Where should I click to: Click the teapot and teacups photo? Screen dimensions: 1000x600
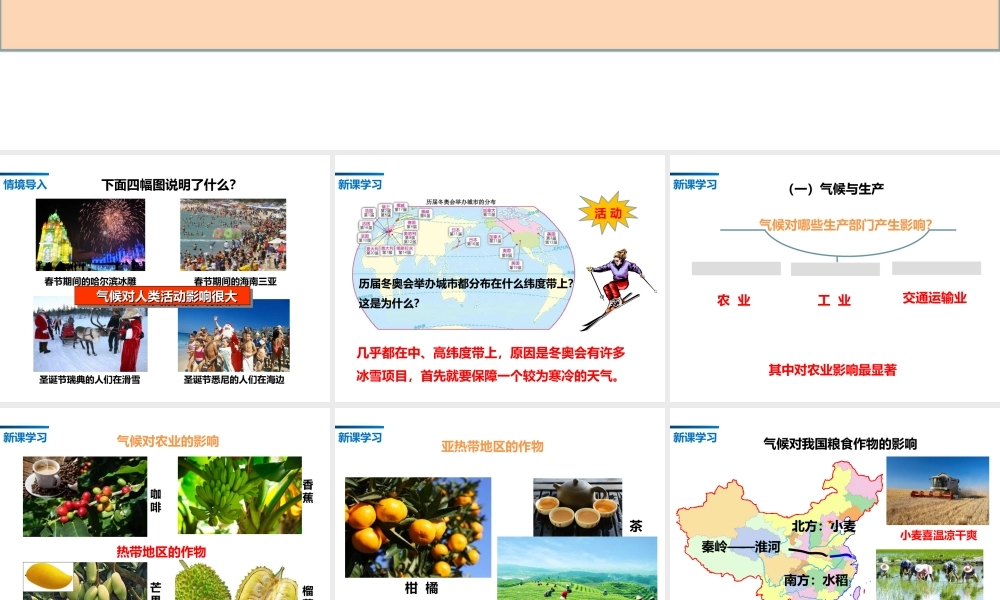[577, 506]
